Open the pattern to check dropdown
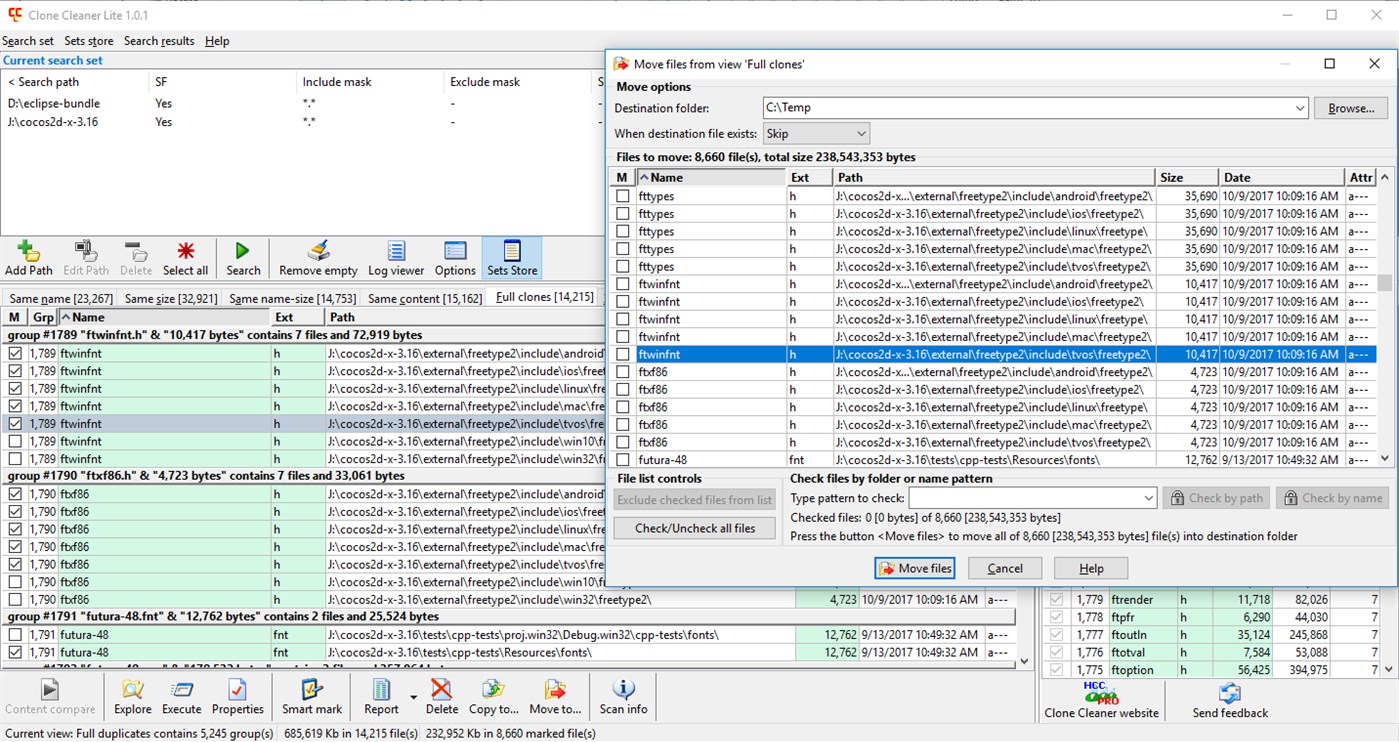The image size is (1399, 742). pos(1150,497)
